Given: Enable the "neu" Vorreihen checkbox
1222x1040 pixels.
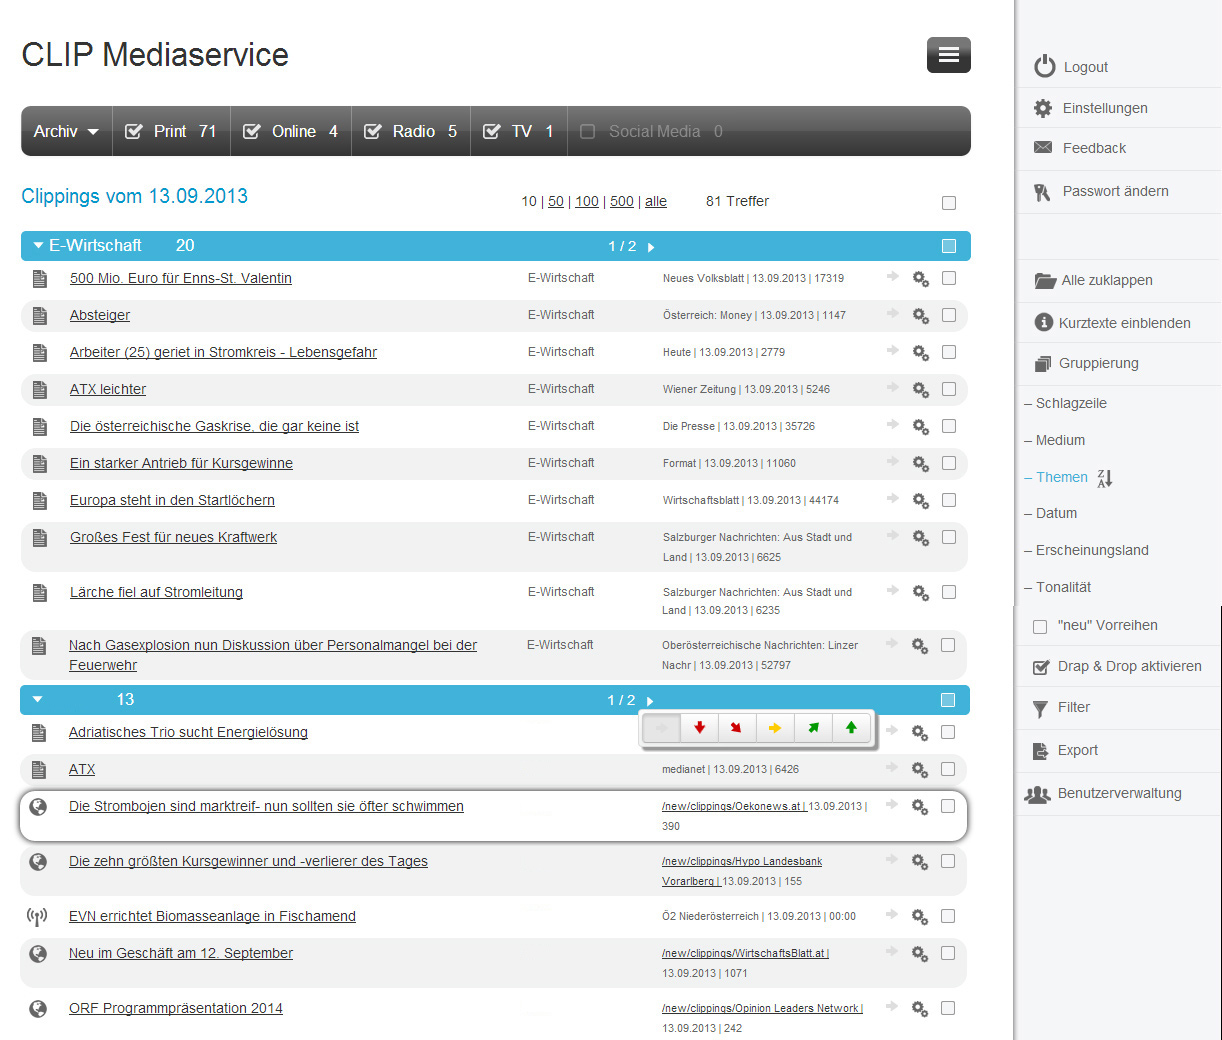Looking at the screenshot, I should point(1040,626).
